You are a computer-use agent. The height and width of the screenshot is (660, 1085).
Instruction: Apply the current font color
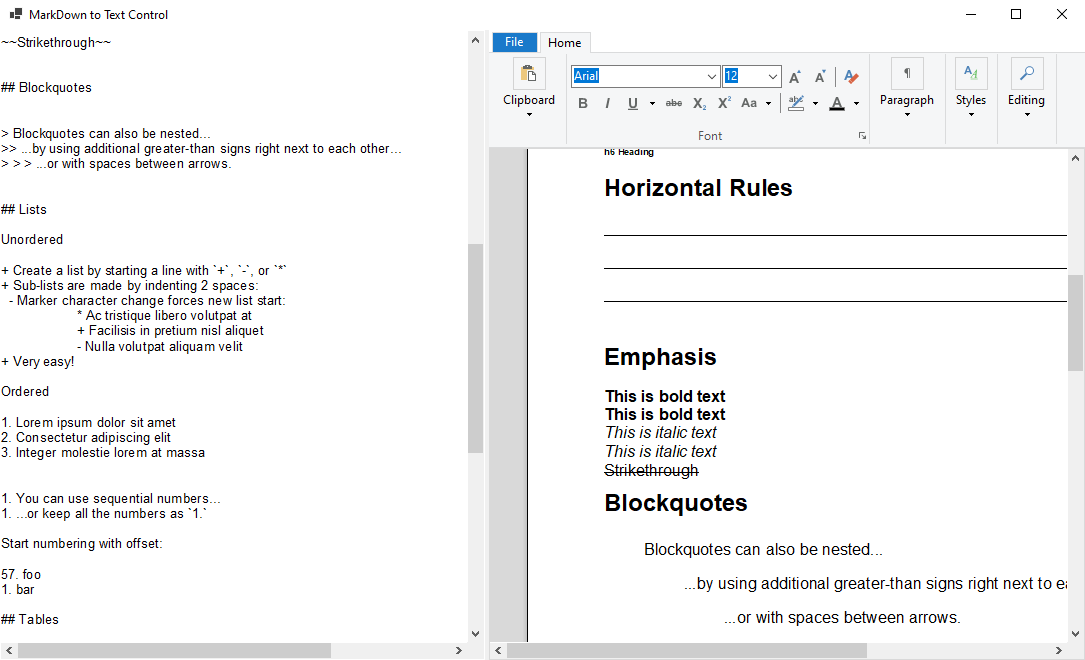tap(837, 102)
